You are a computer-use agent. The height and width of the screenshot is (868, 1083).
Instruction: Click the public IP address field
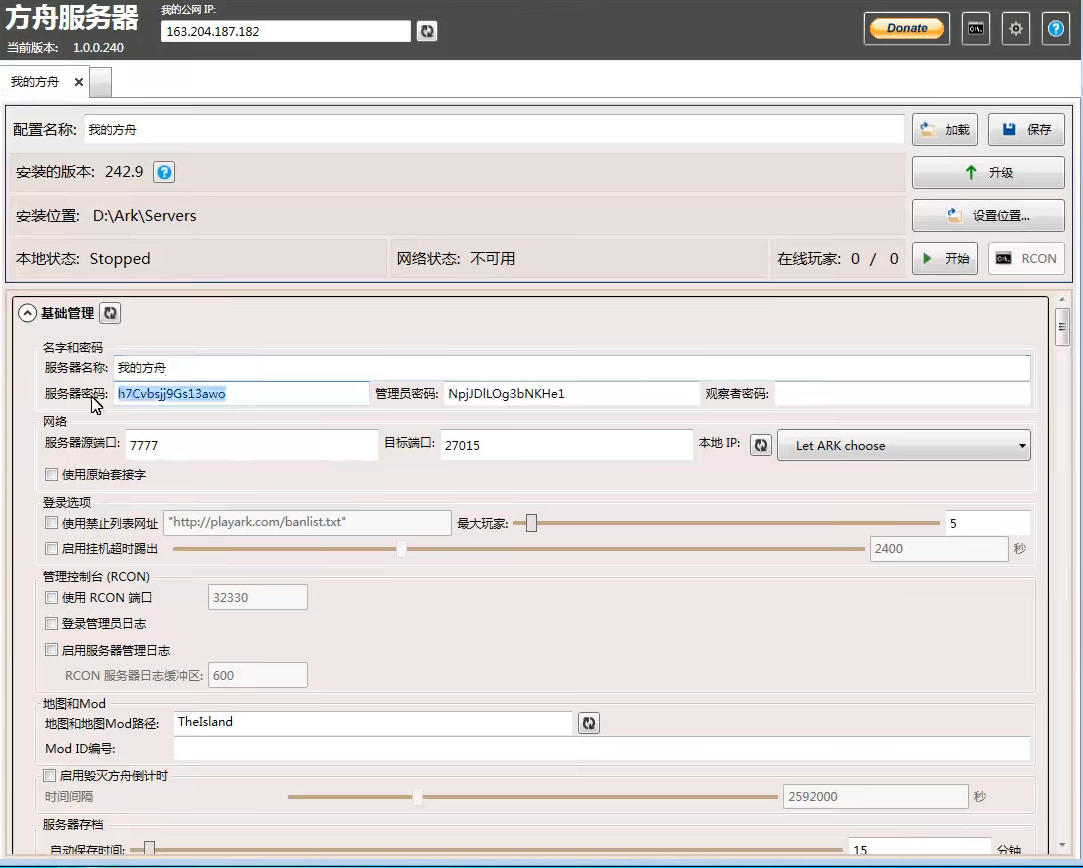(286, 31)
